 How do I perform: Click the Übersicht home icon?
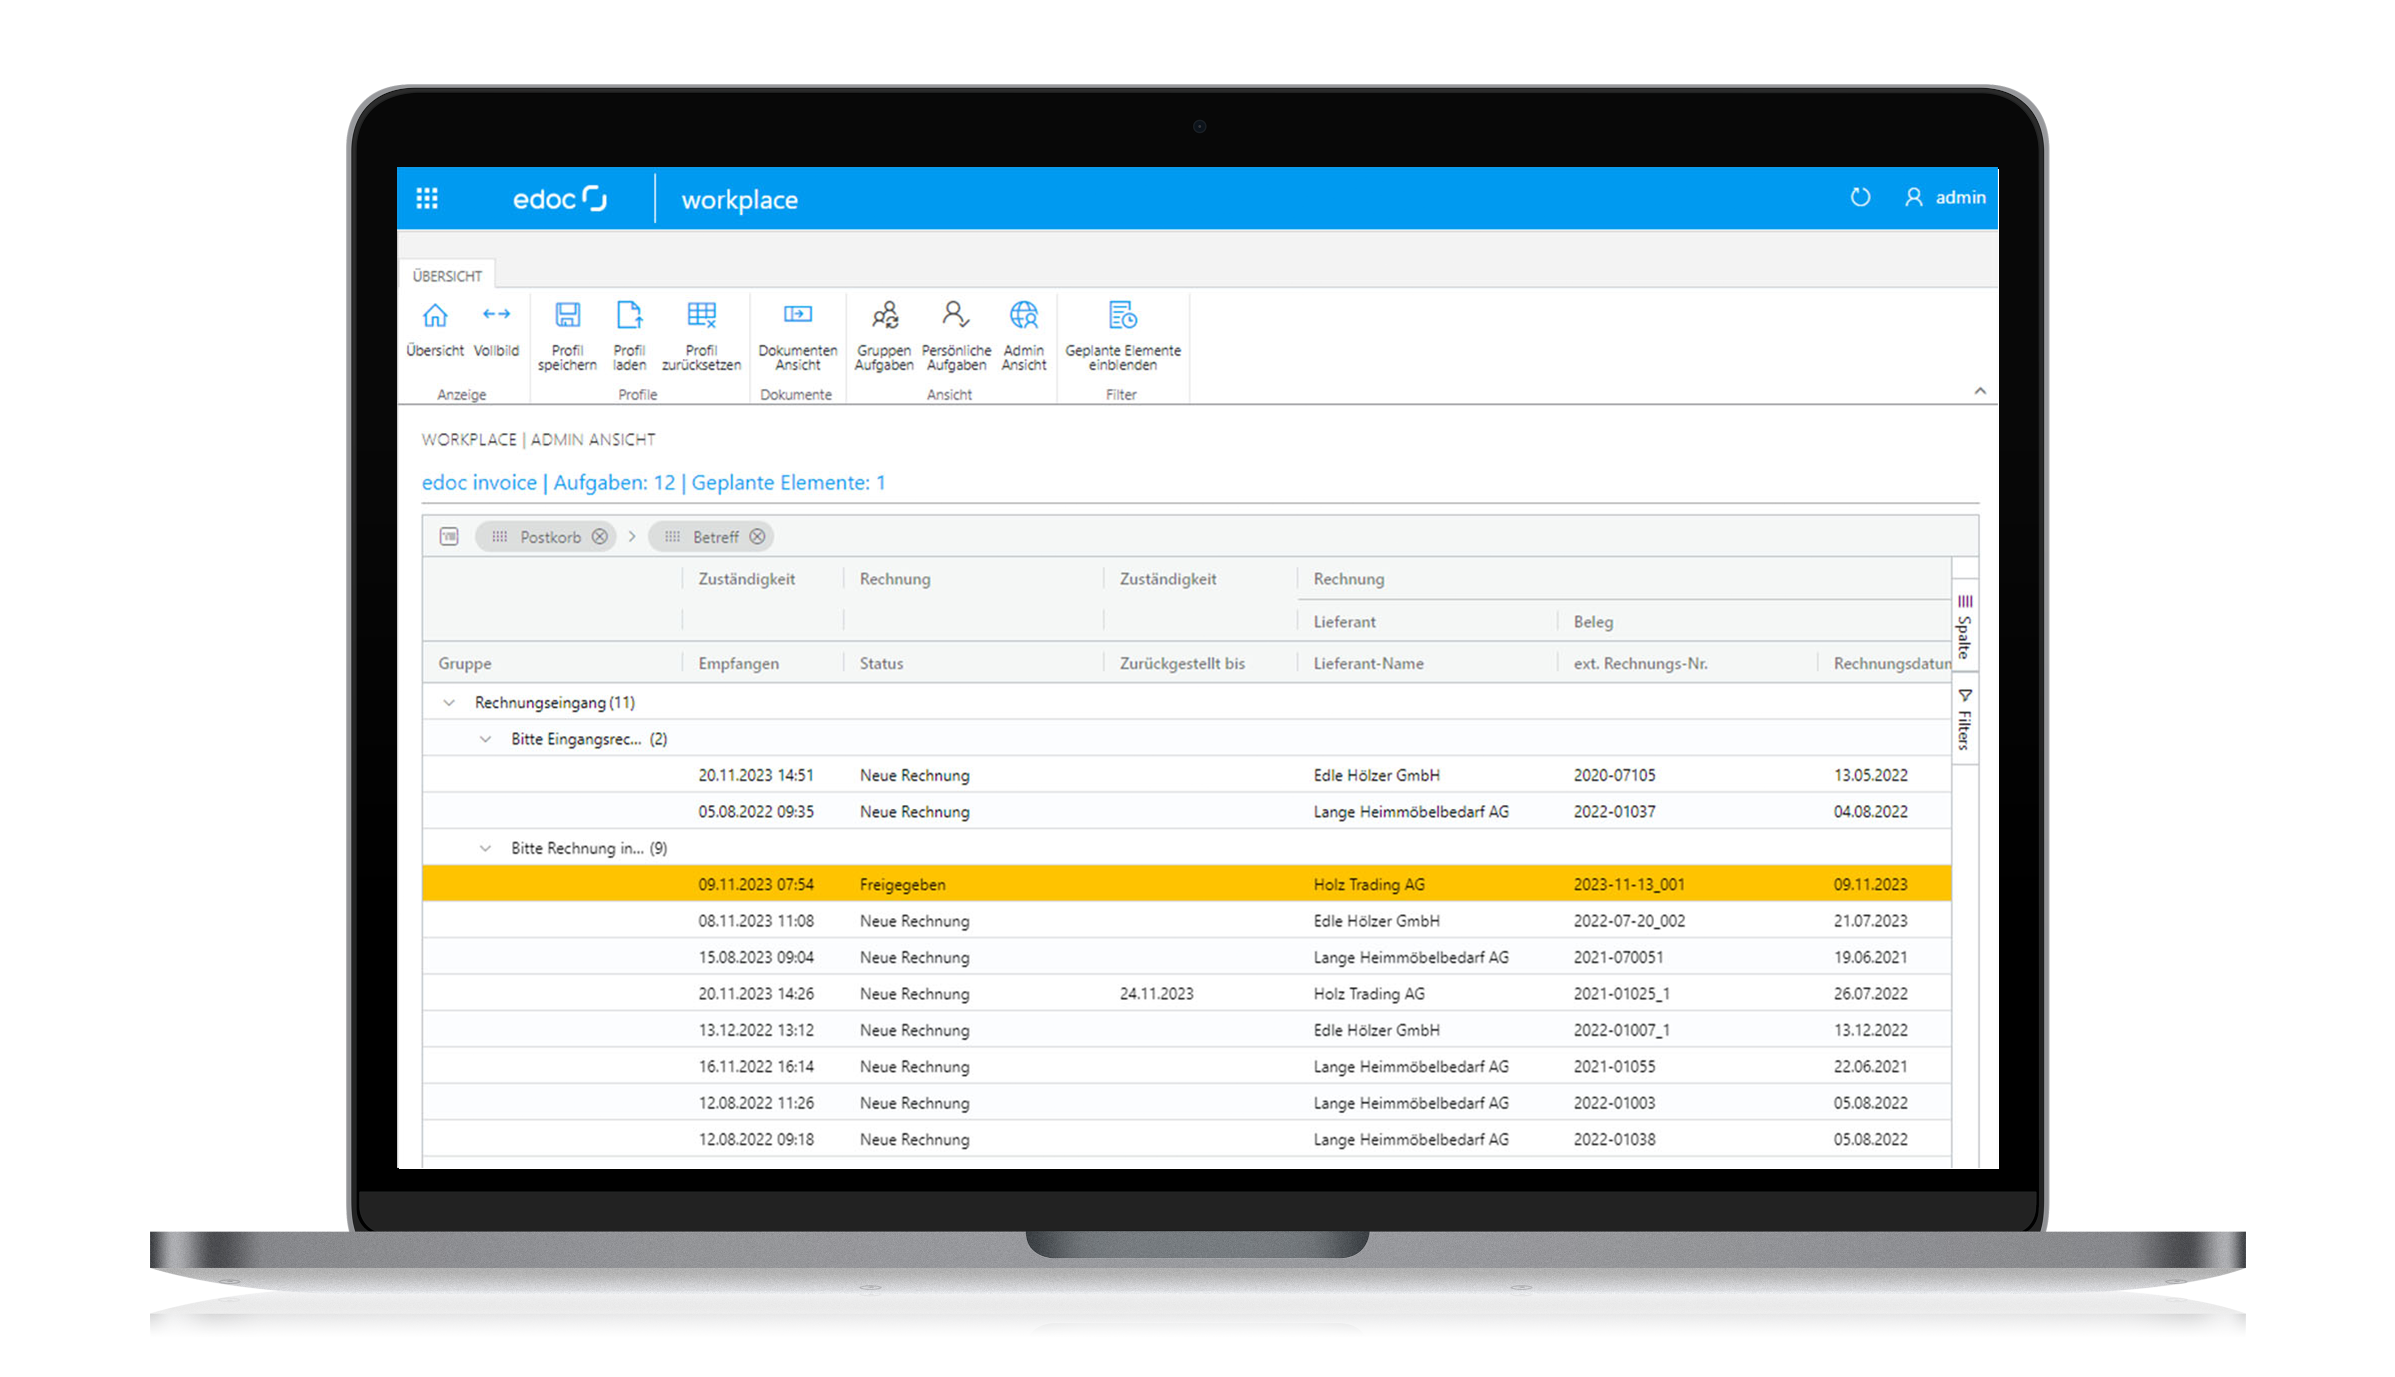point(435,317)
